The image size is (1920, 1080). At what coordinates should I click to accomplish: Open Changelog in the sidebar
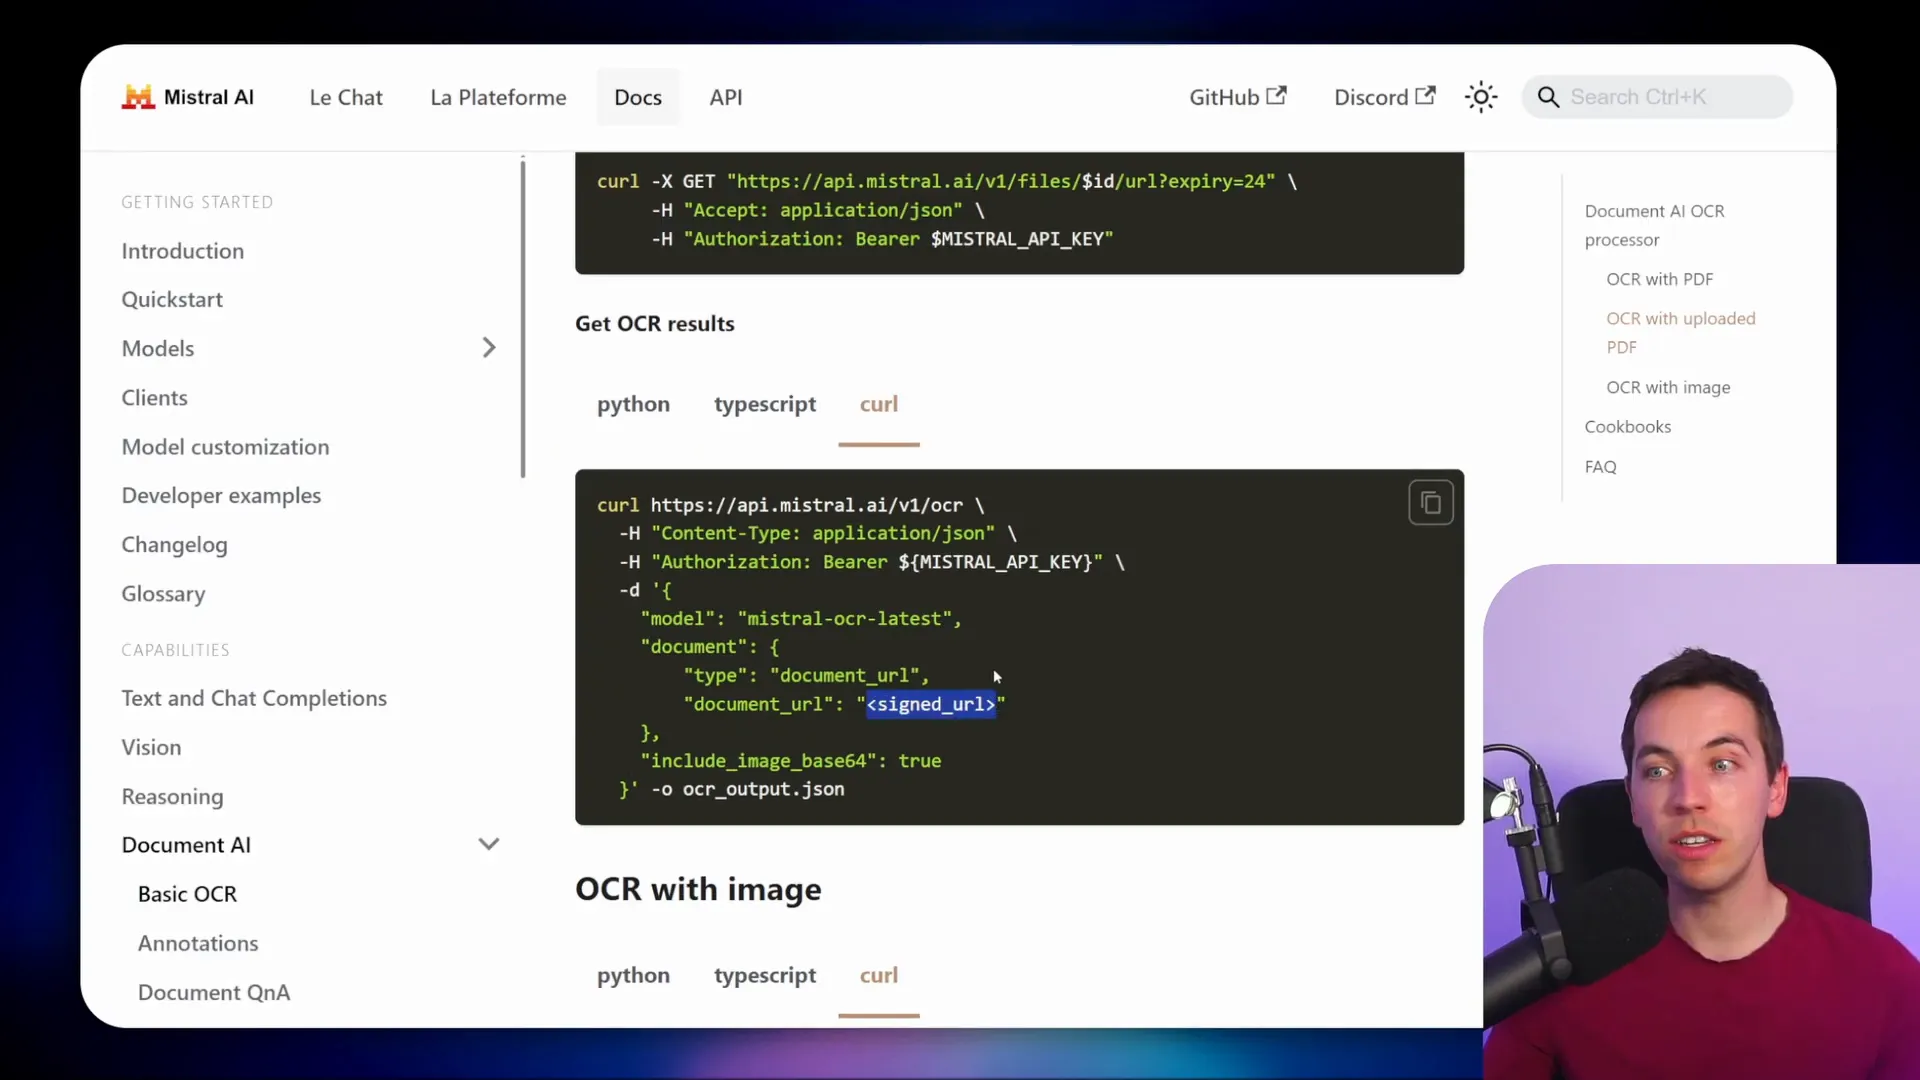point(175,545)
